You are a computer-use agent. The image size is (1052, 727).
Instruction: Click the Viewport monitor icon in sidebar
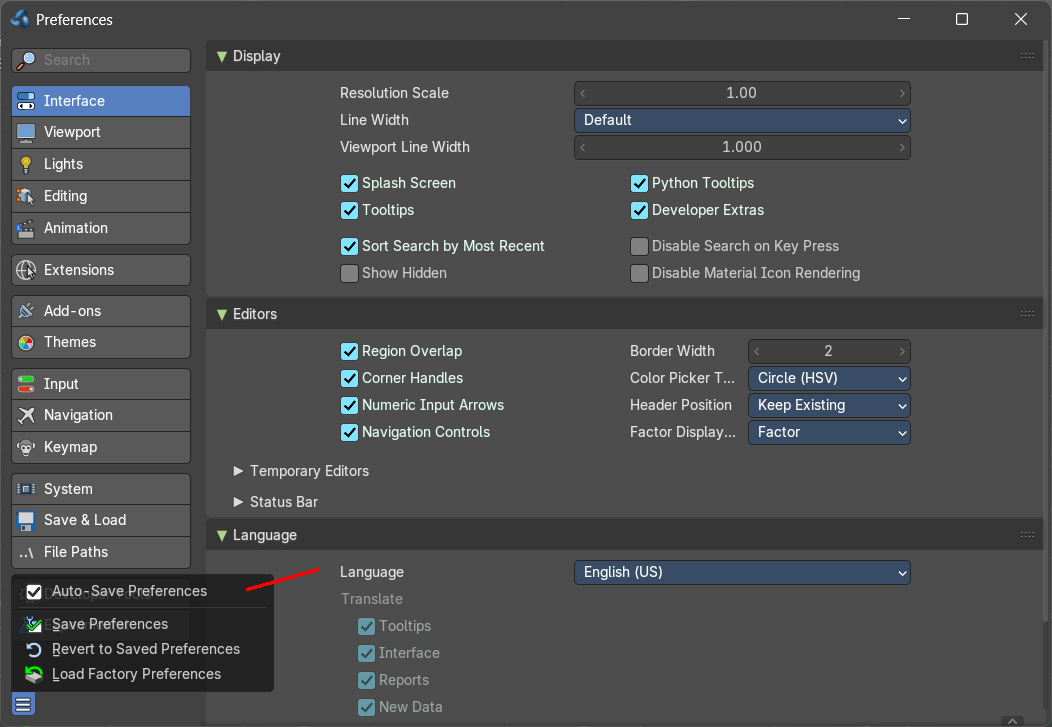tap(26, 133)
